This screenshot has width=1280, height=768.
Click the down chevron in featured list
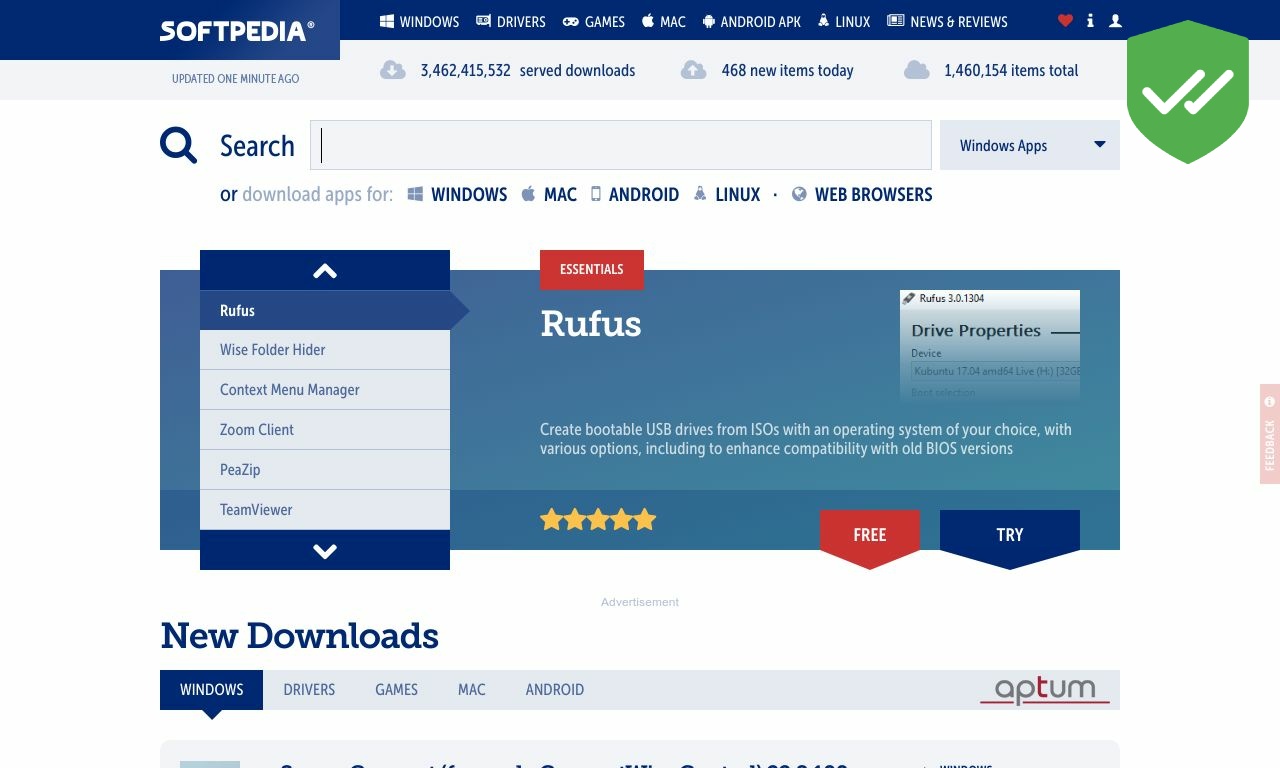coord(325,550)
